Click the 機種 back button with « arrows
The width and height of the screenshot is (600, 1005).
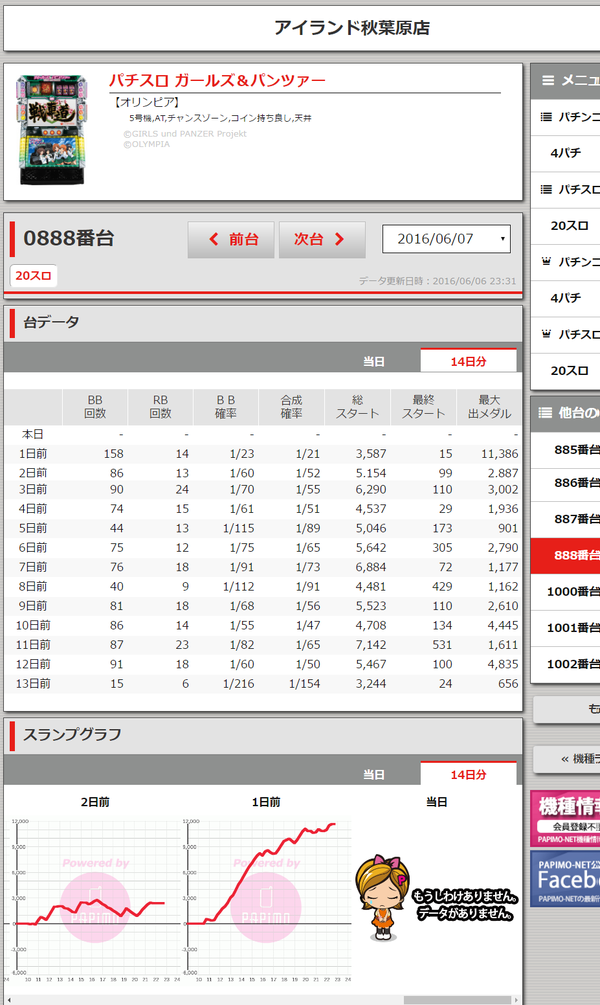click(x=567, y=759)
